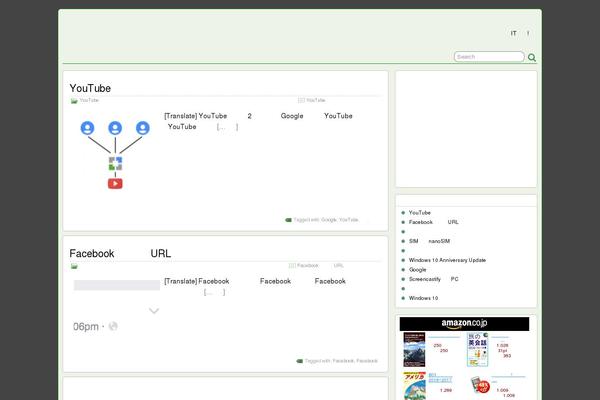
Task: Click comment icon beside Facebook URL header link
Action: (x=292, y=266)
